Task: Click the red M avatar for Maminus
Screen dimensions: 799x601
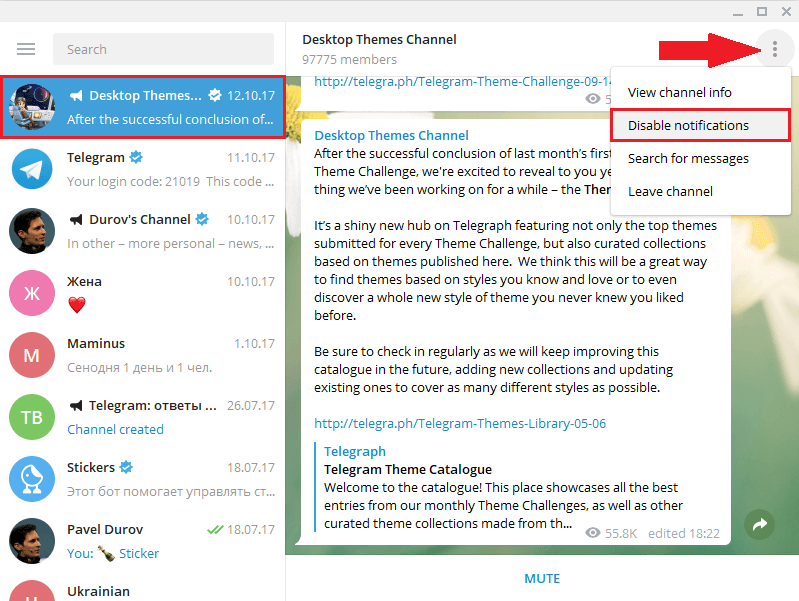Action: point(32,355)
